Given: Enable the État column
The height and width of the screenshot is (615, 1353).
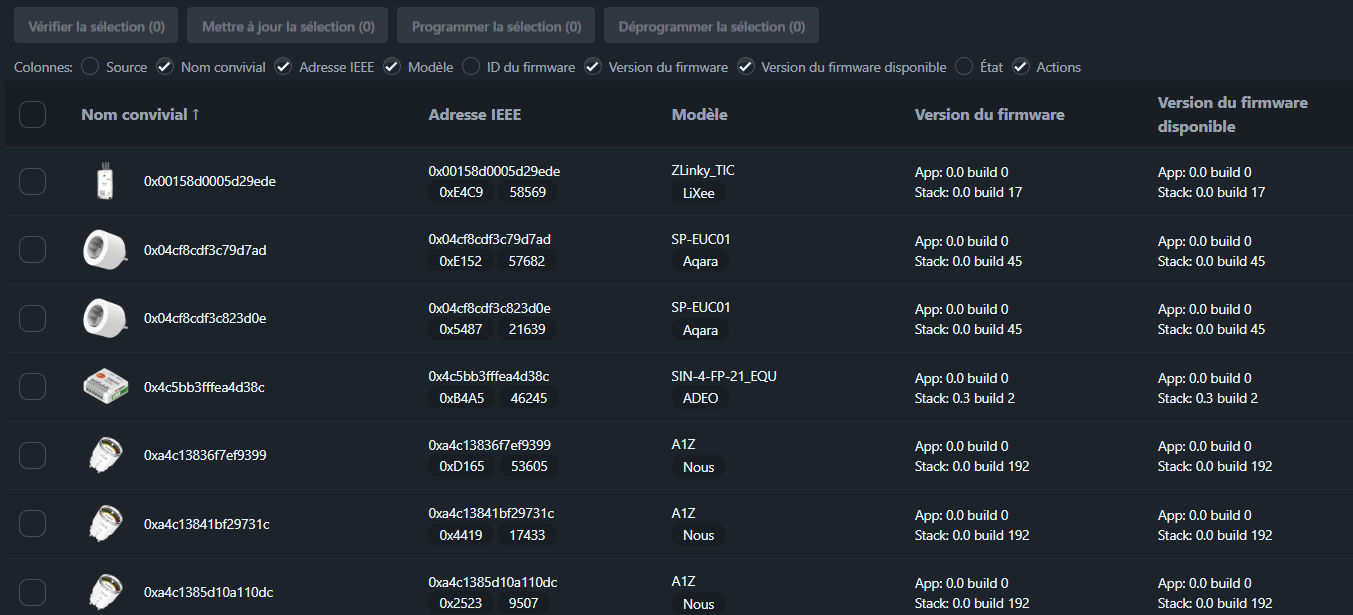Looking at the screenshot, I should tap(964, 67).
